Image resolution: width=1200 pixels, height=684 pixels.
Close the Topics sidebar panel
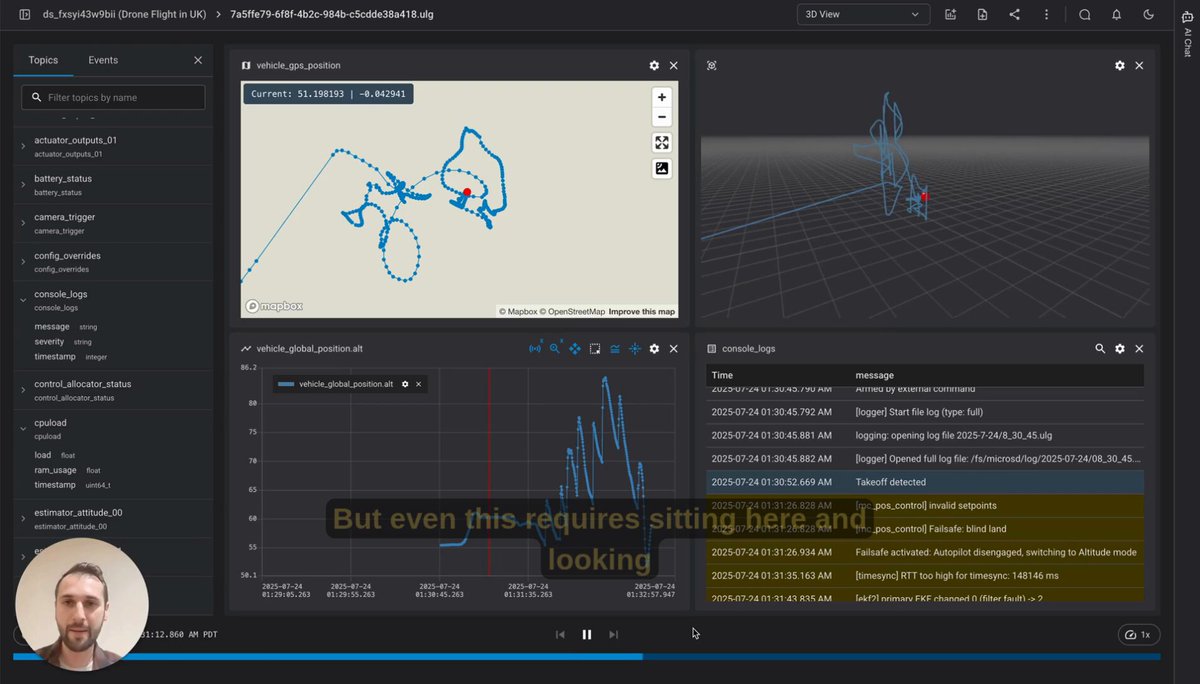coord(198,60)
